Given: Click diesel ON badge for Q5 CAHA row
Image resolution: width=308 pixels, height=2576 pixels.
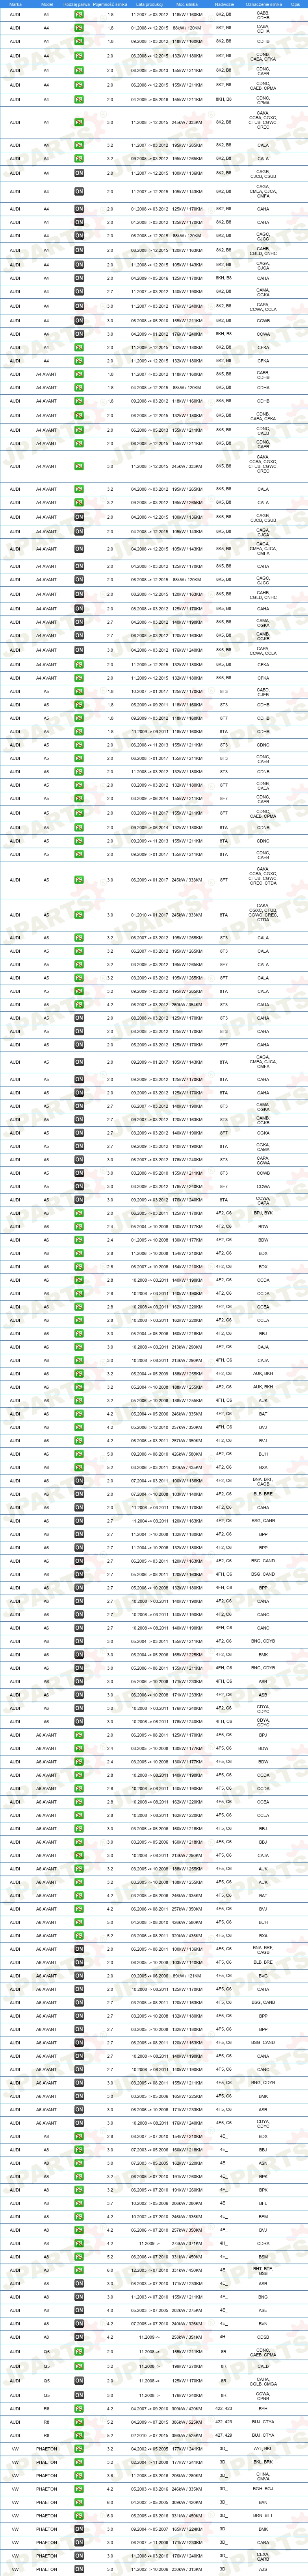Looking at the screenshot, I should coord(79,2381).
